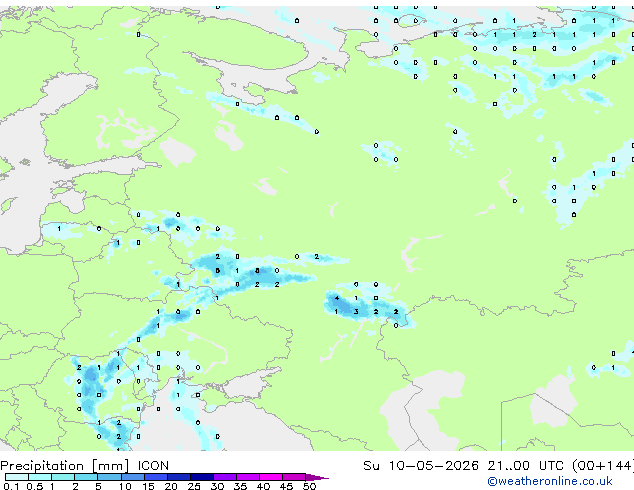
Task: Pick the legend swatch between 0.5 and 1
Action: coord(40,477)
